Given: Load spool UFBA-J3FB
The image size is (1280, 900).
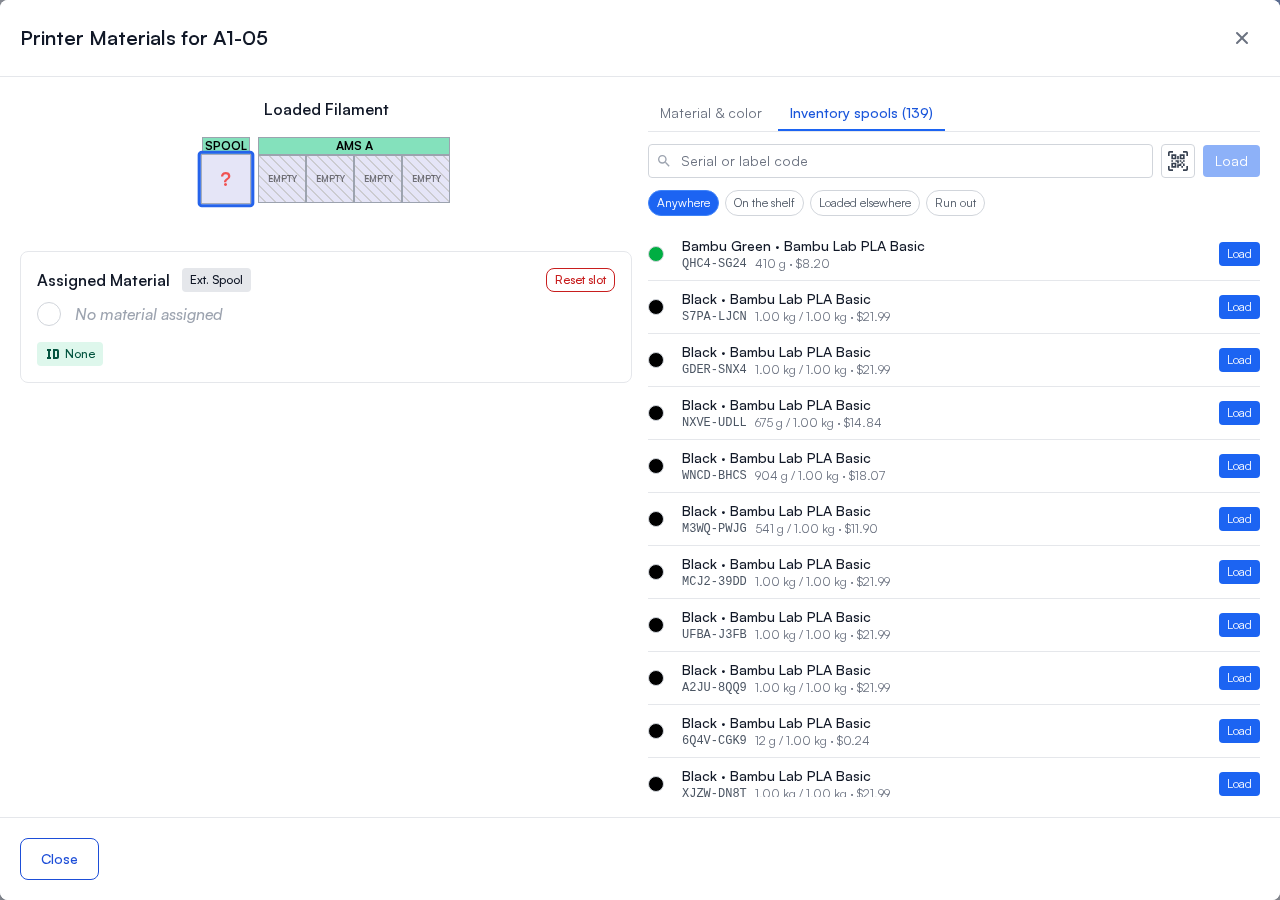Looking at the screenshot, I should point(1239,625).
